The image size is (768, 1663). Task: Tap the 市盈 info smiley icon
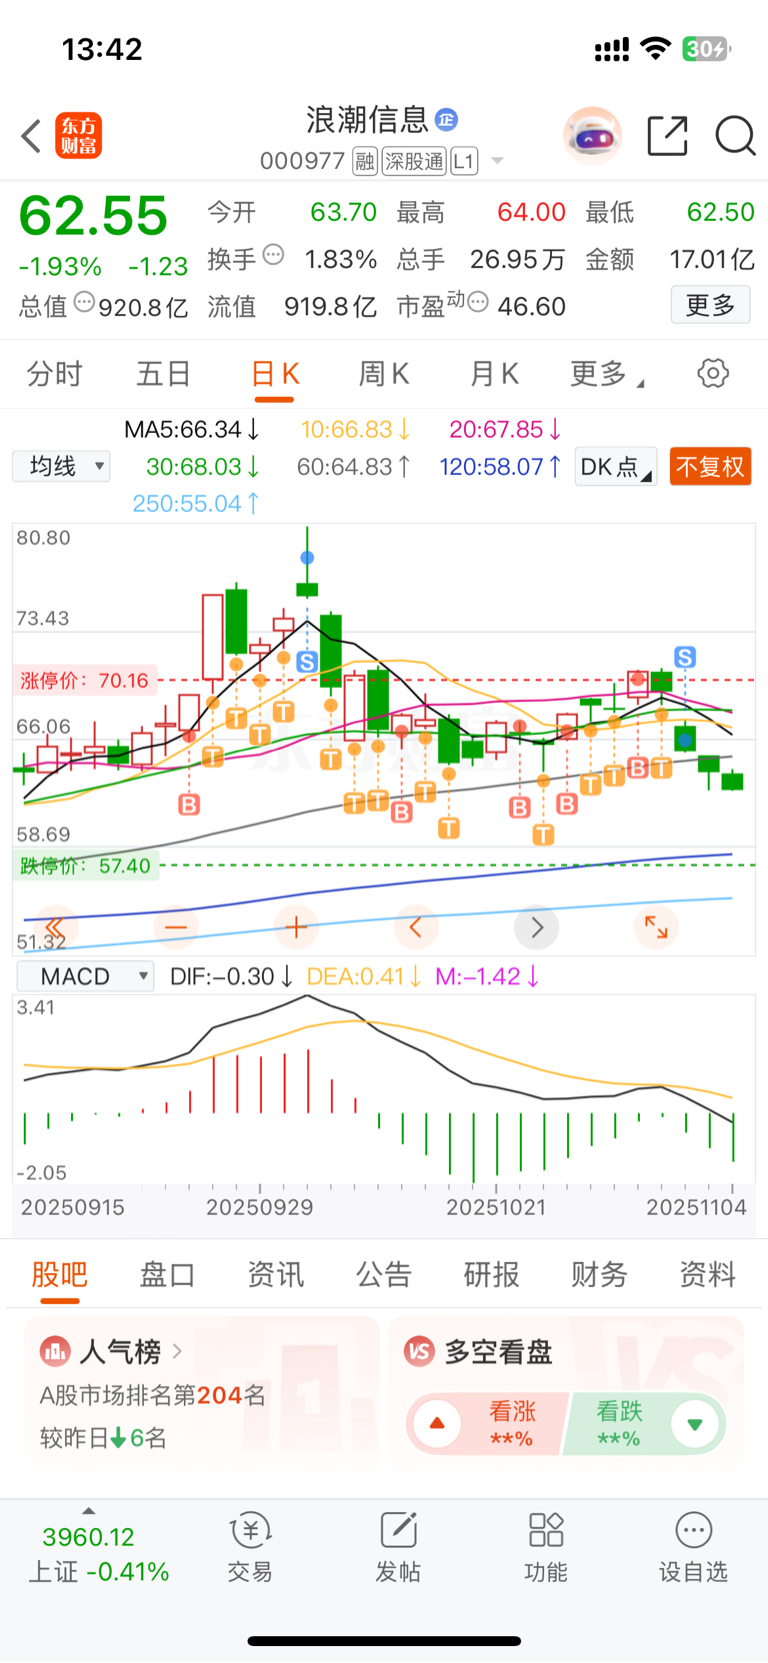(478, 301)
